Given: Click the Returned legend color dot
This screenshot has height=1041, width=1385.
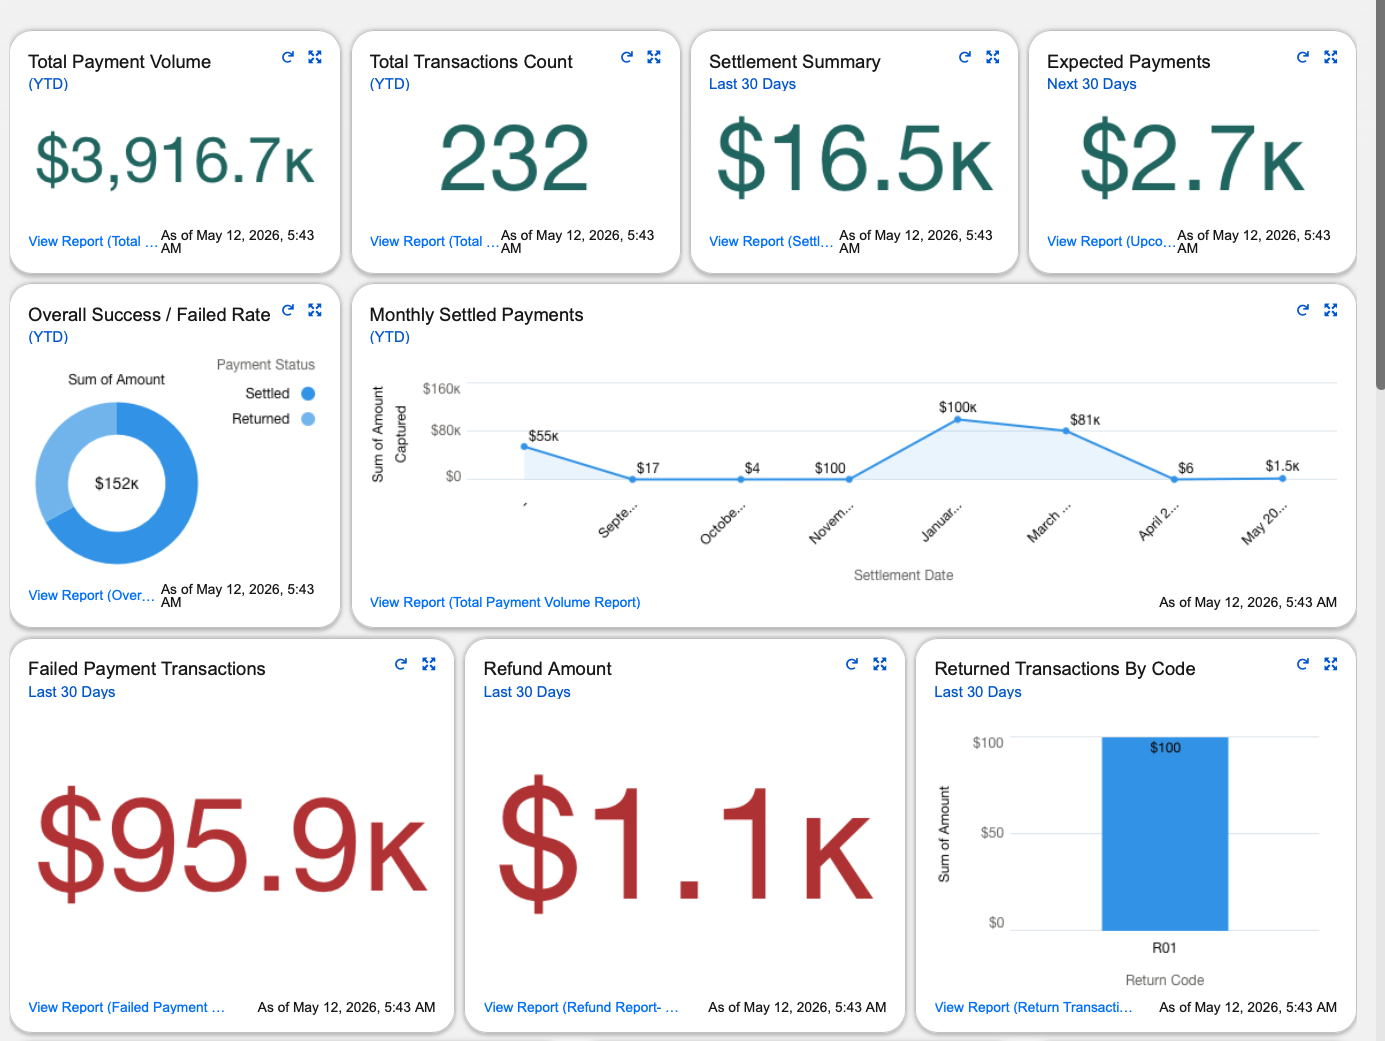Looking at the screenshot, I should pyautogui.click(x=308, y=419).
